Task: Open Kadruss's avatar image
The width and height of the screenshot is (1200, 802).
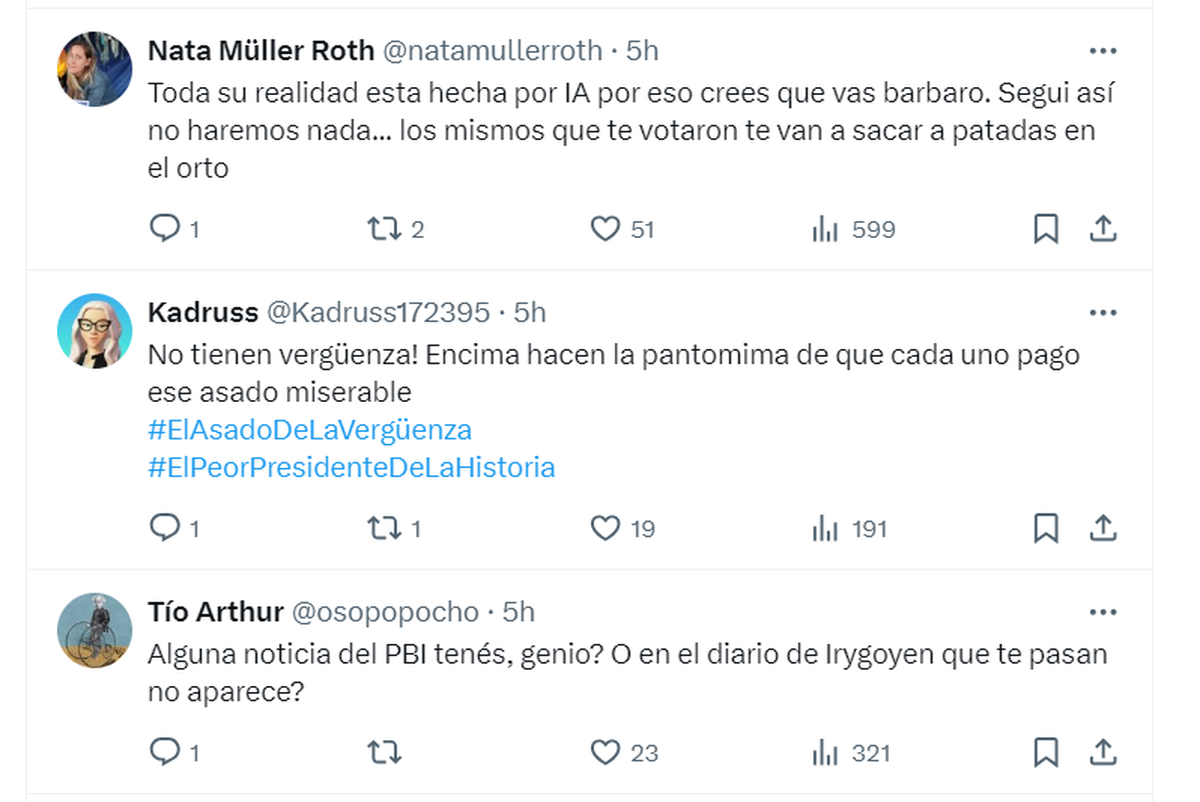Action: coord(95,331)
